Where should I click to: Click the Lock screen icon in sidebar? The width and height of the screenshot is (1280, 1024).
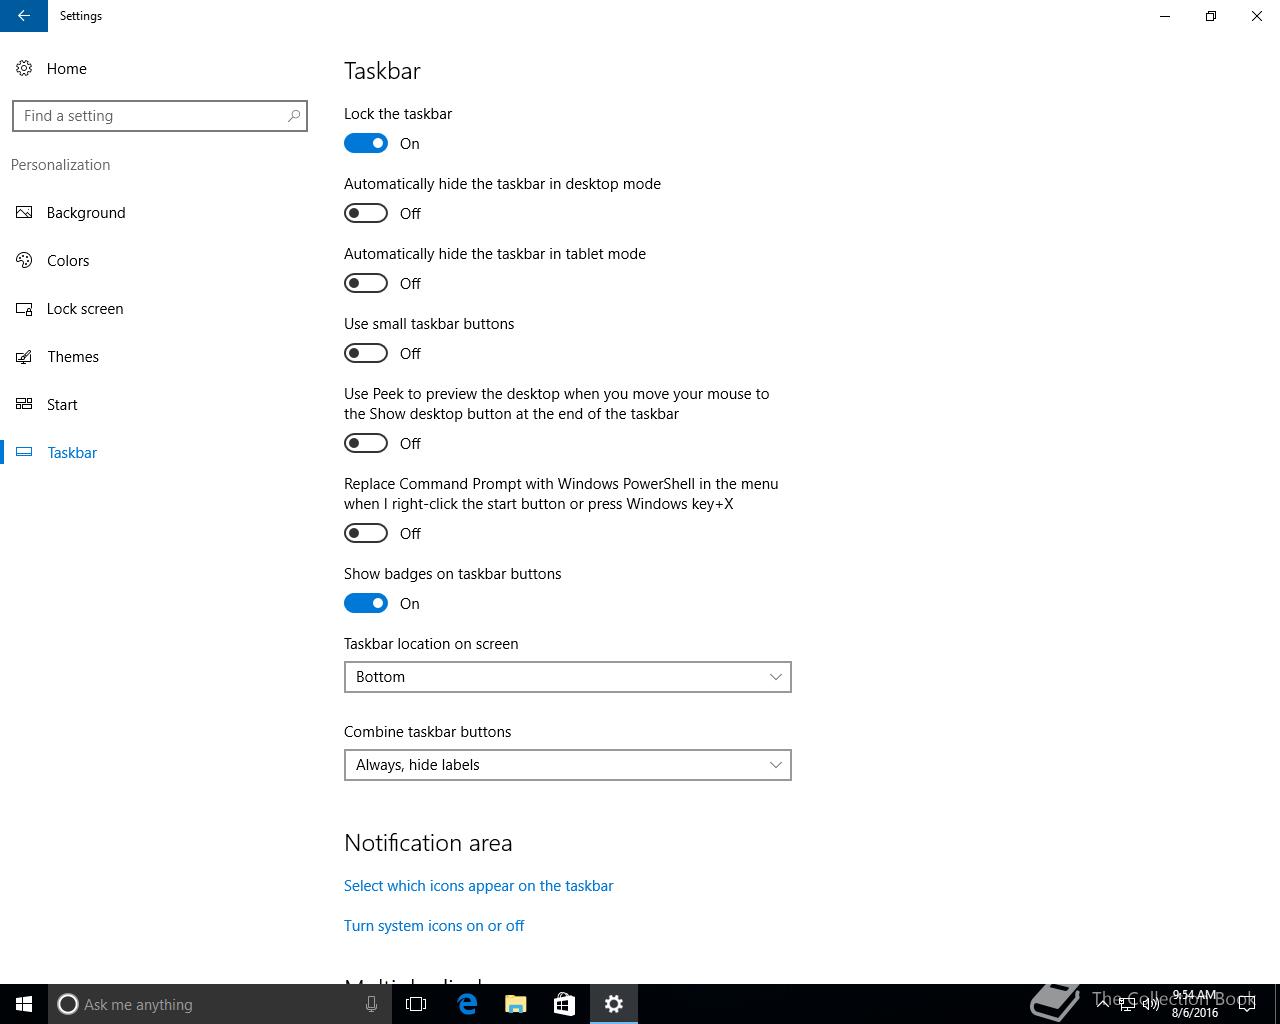[x=24, y=308]
